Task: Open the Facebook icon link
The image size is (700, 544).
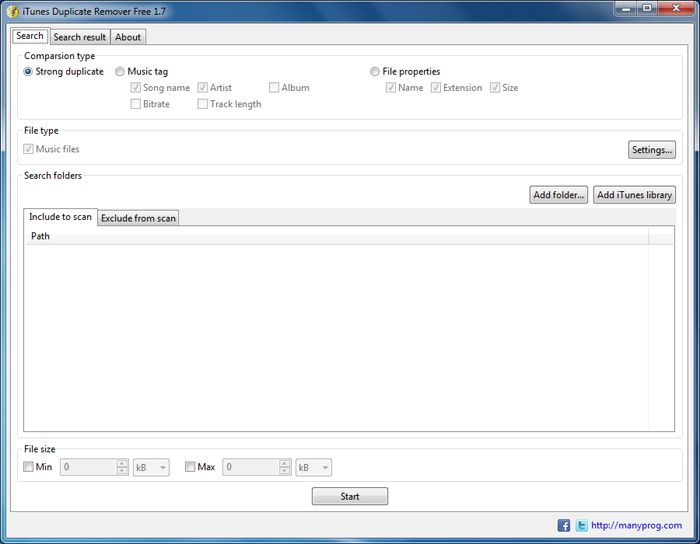Action: click(563, 525)
